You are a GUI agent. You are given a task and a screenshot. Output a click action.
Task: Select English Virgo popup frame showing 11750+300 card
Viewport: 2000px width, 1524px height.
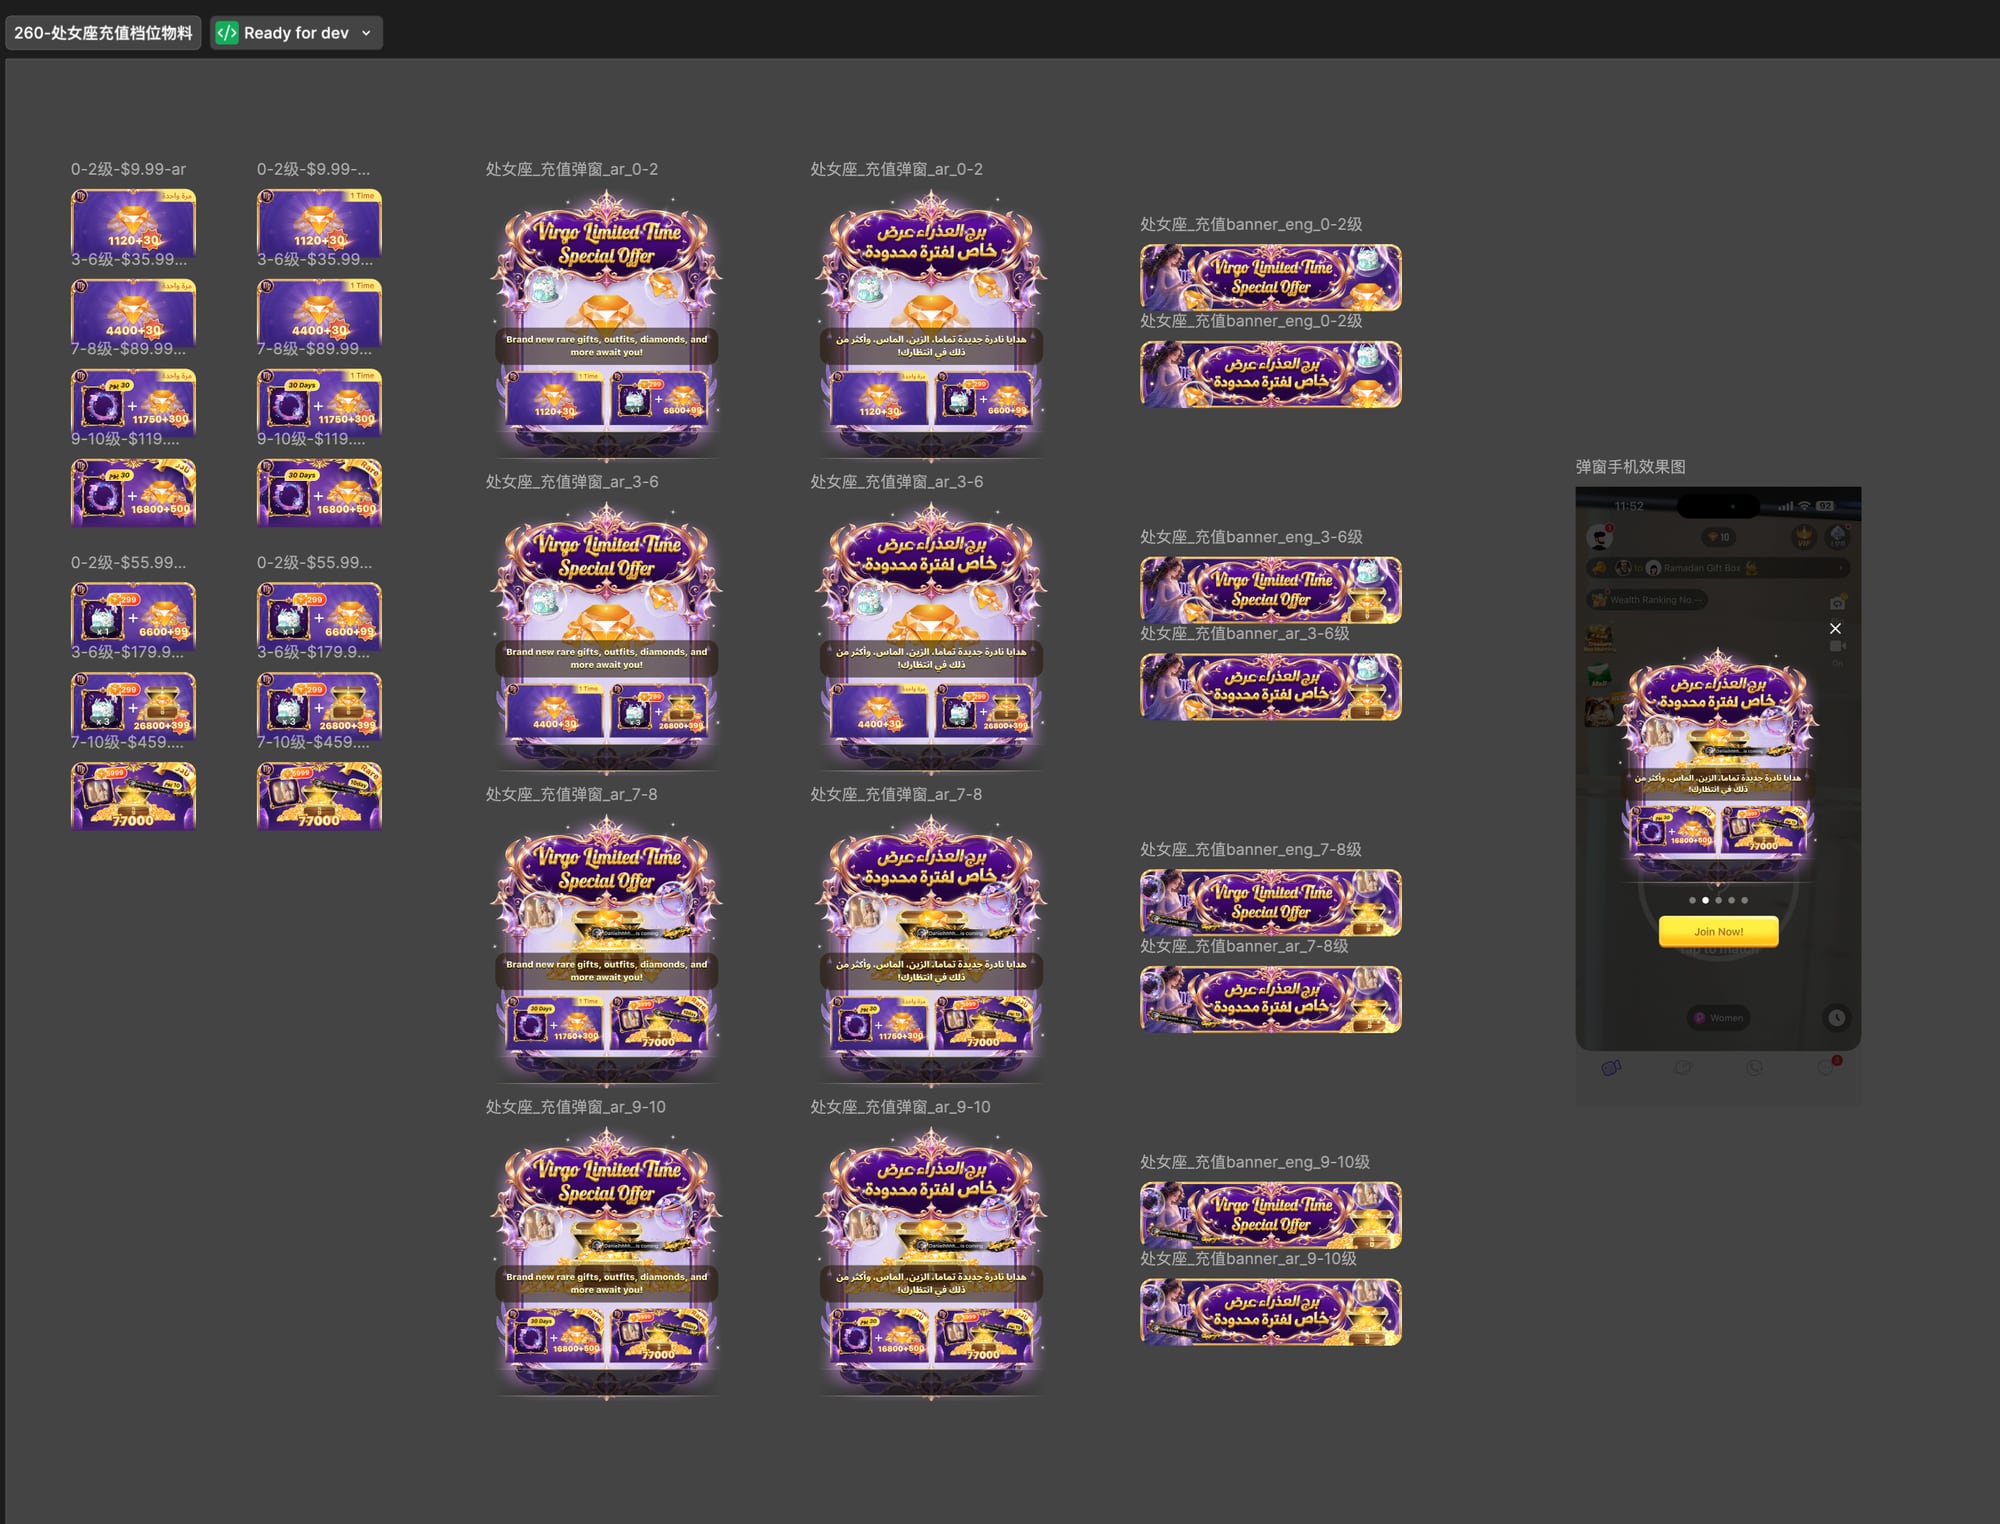[606, 949]
